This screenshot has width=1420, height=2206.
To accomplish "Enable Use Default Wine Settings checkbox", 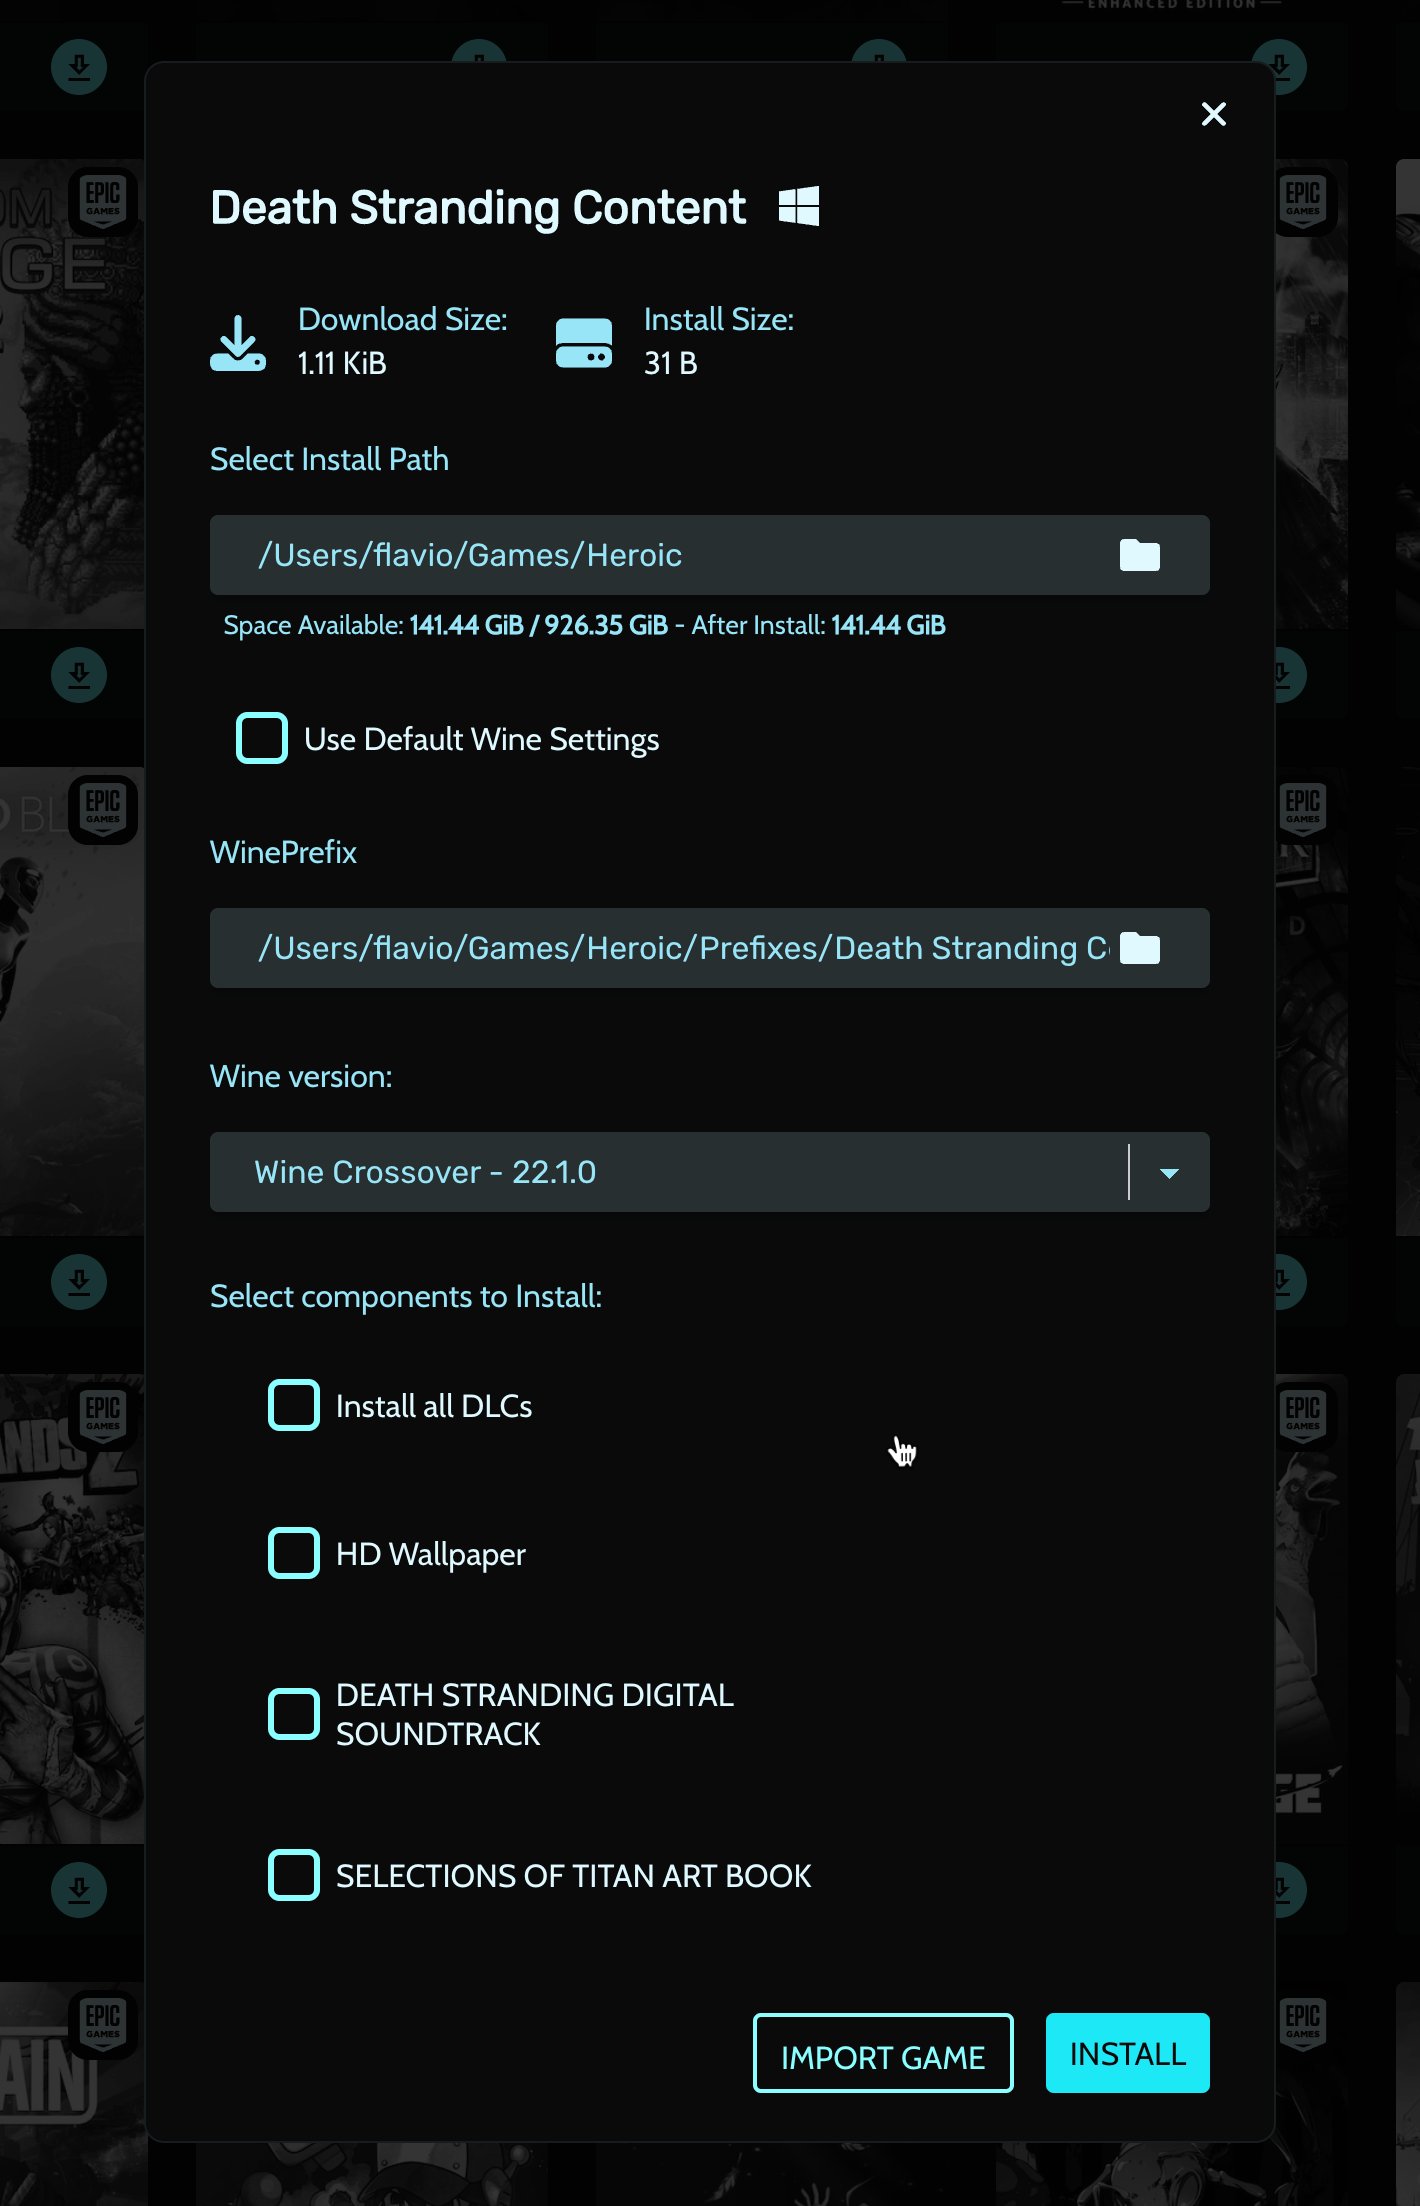I will [262, 738].
